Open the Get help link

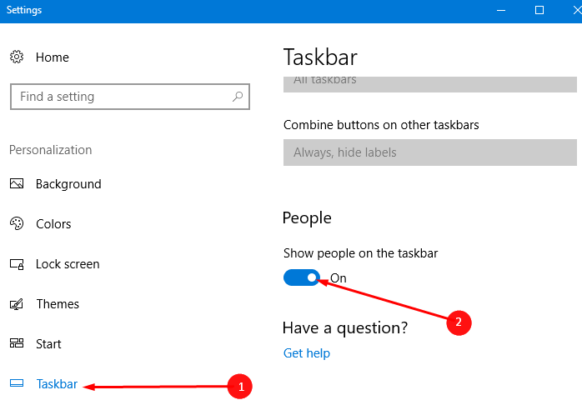(x=307, y=353)
